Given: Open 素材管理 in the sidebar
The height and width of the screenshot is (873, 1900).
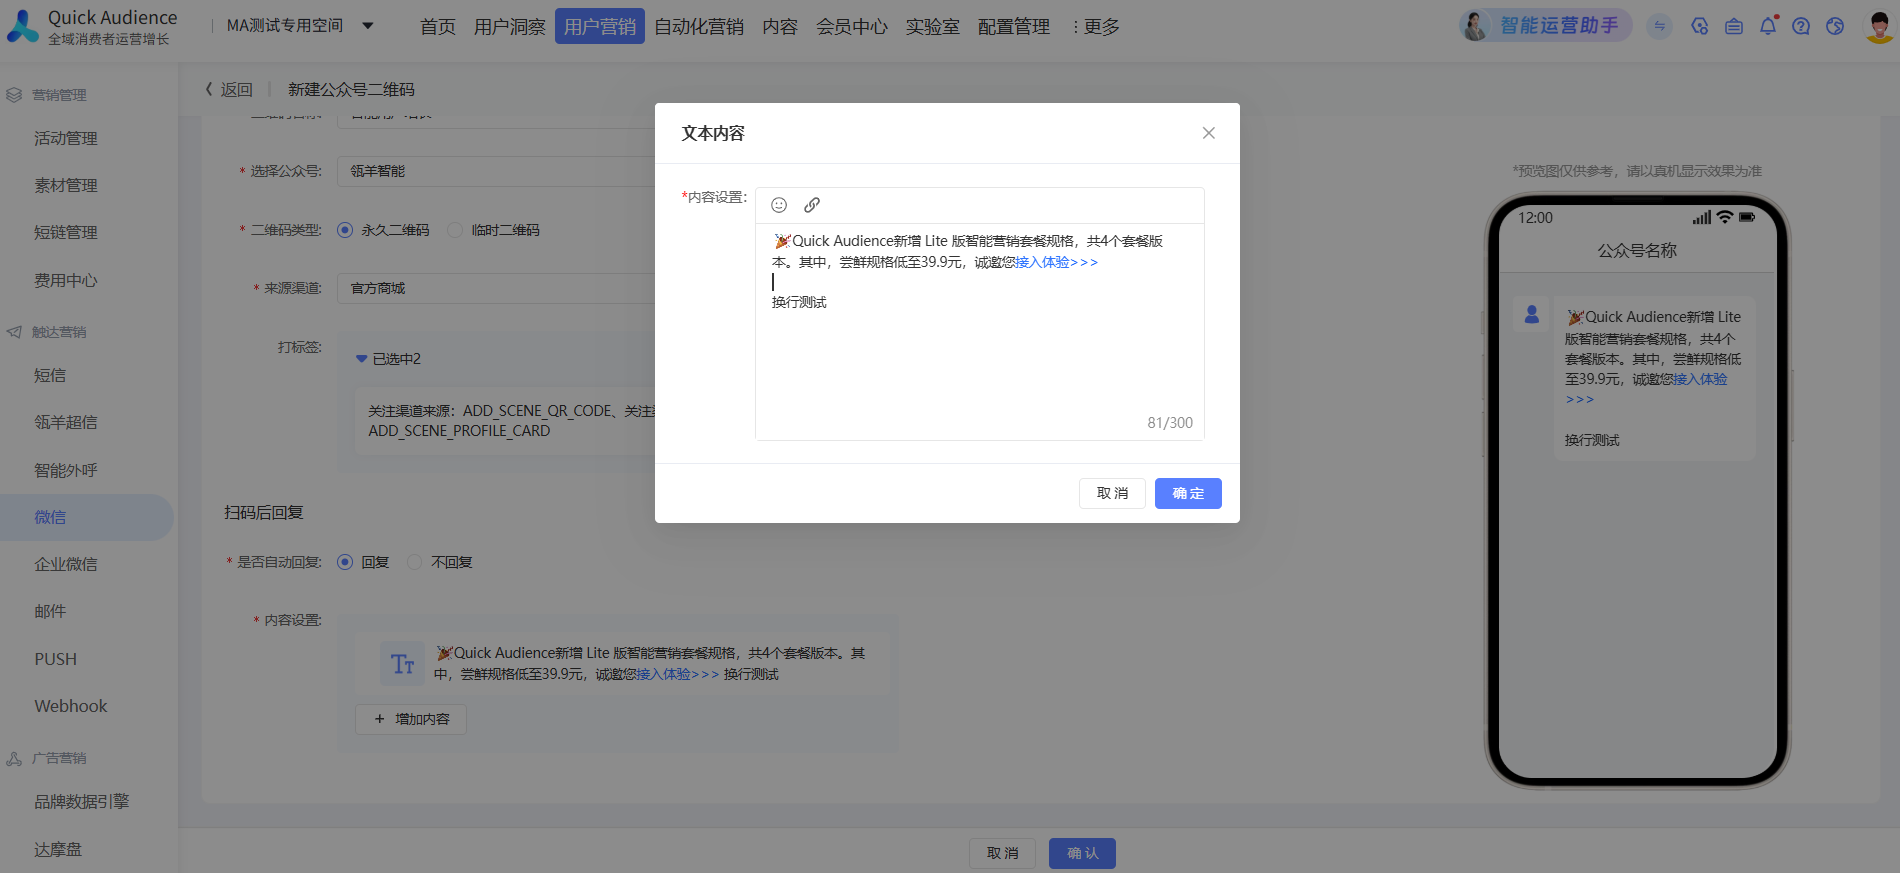Looking at the screenshot, I should pos(66,185).
